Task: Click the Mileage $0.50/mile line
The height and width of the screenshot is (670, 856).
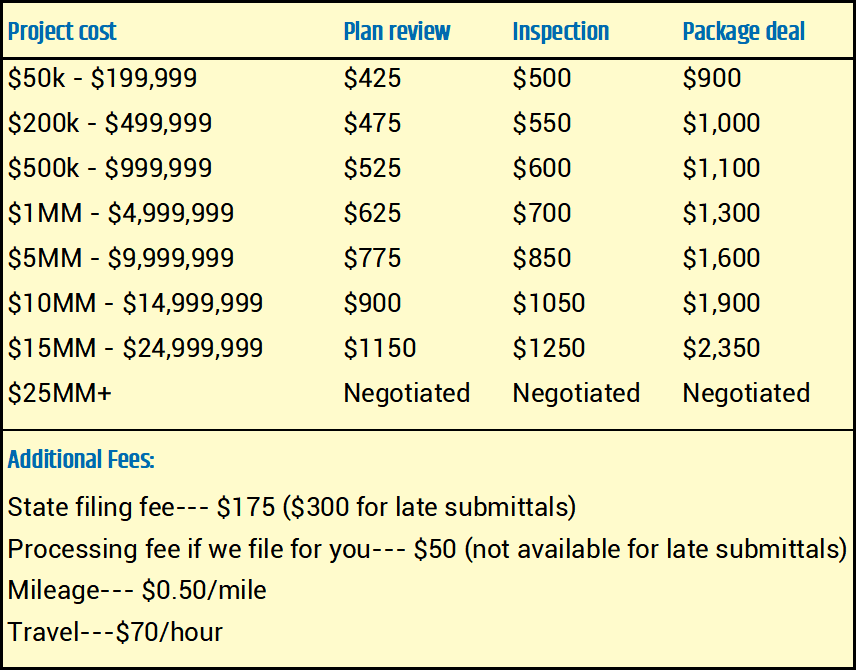Action: (137, 590)
